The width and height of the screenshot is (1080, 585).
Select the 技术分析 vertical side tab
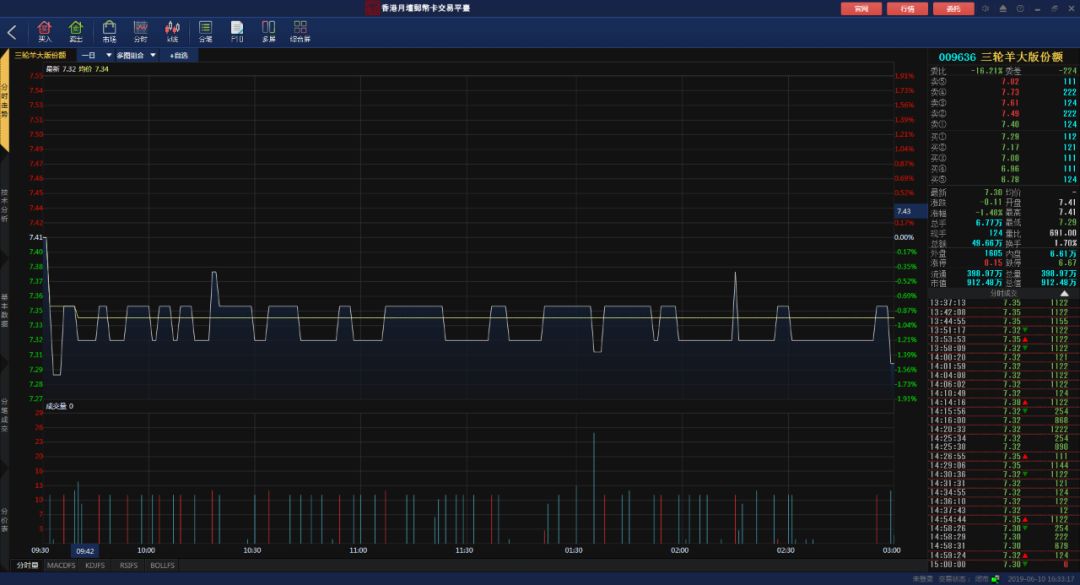pyautogui.click(x=4, y=205)
